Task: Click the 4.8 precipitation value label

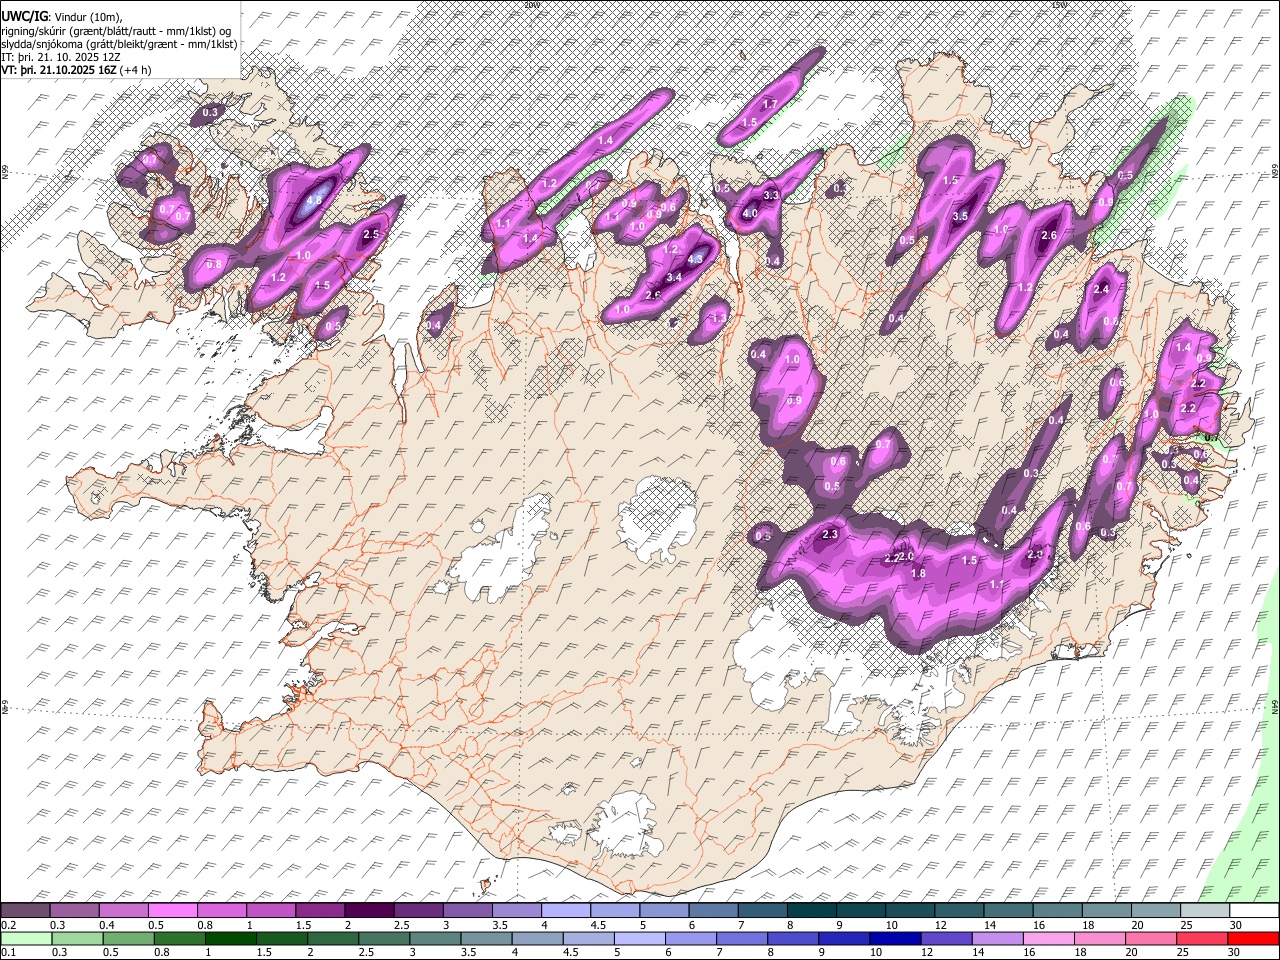Action: (313, 200)
